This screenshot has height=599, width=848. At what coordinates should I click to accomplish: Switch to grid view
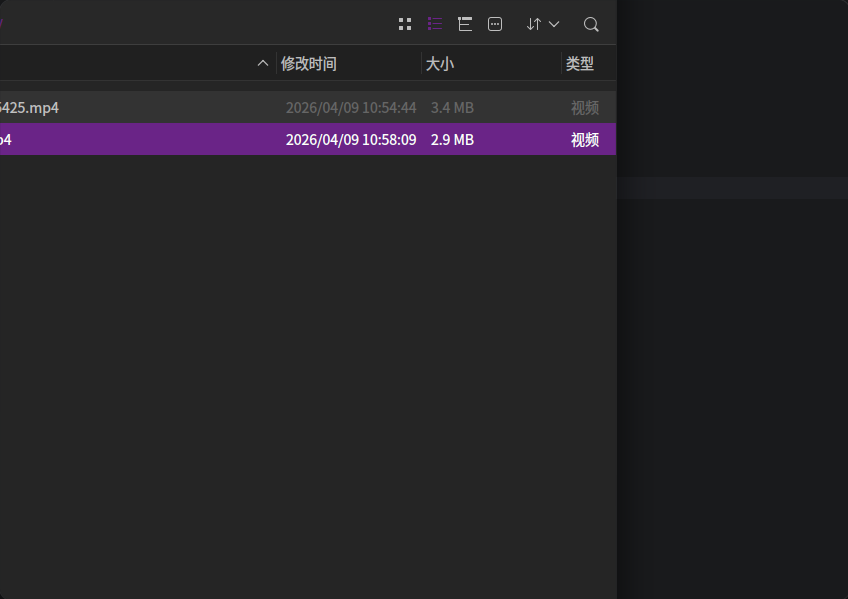405,23
